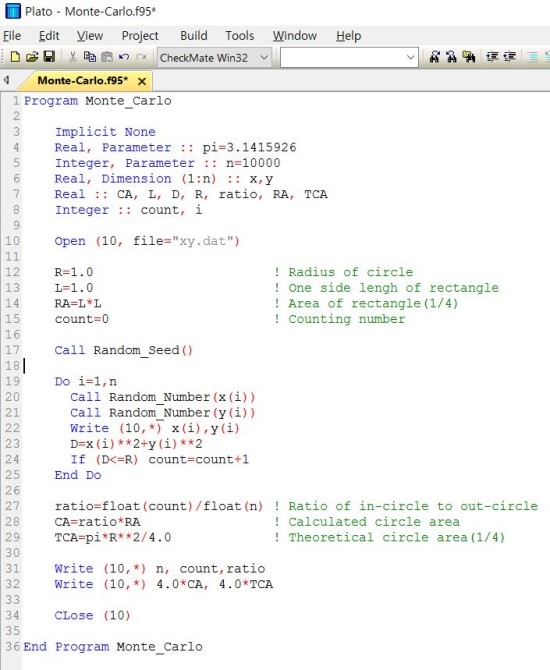Click on 'CLose (10)' statement
This screenshot has width=550, height=670.
(92, 616)
